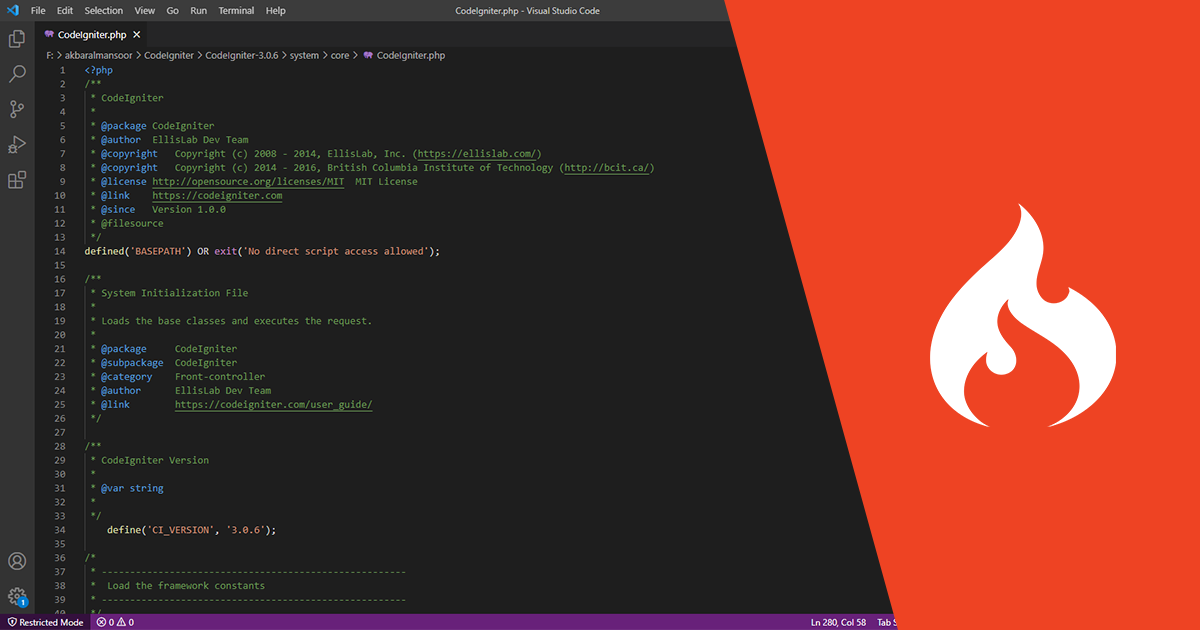Expand the CodeIgniter folder breadcrumb

169,56
